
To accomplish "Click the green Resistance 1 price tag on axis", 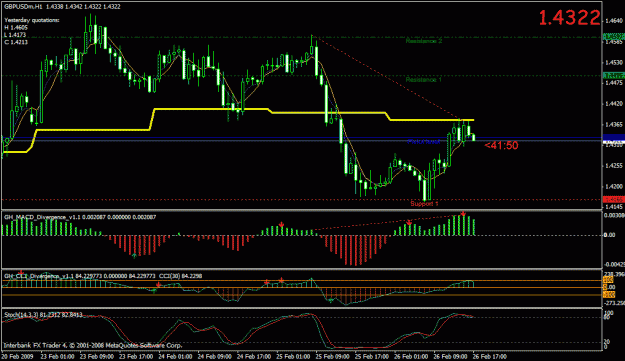I will point(613,76).
